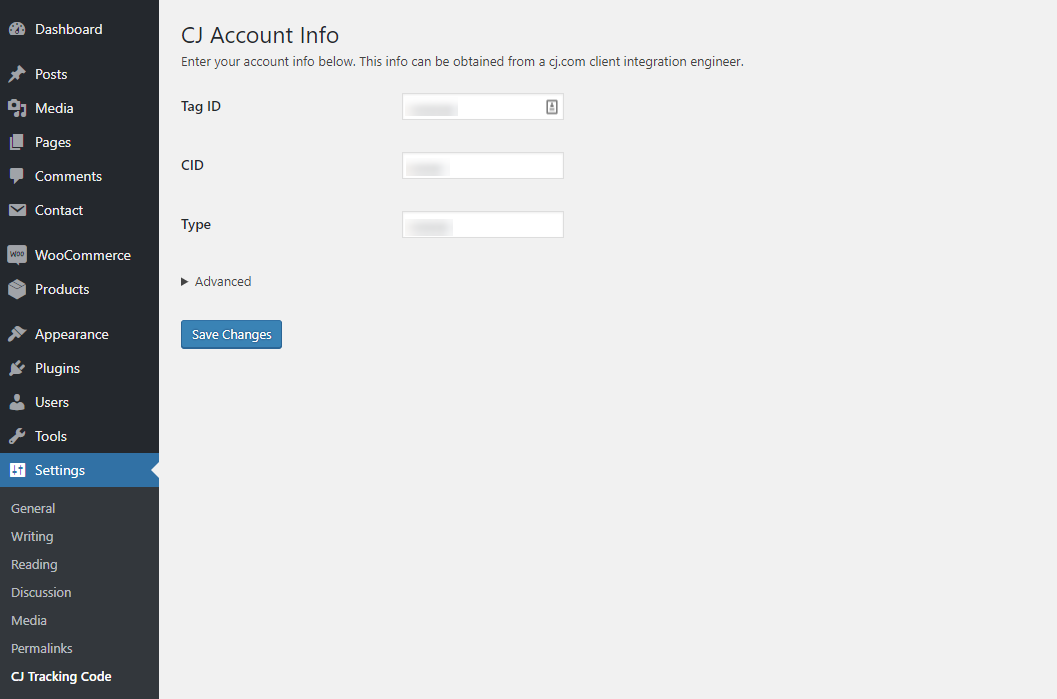Open the Discussion settings page

pos(41,593)
